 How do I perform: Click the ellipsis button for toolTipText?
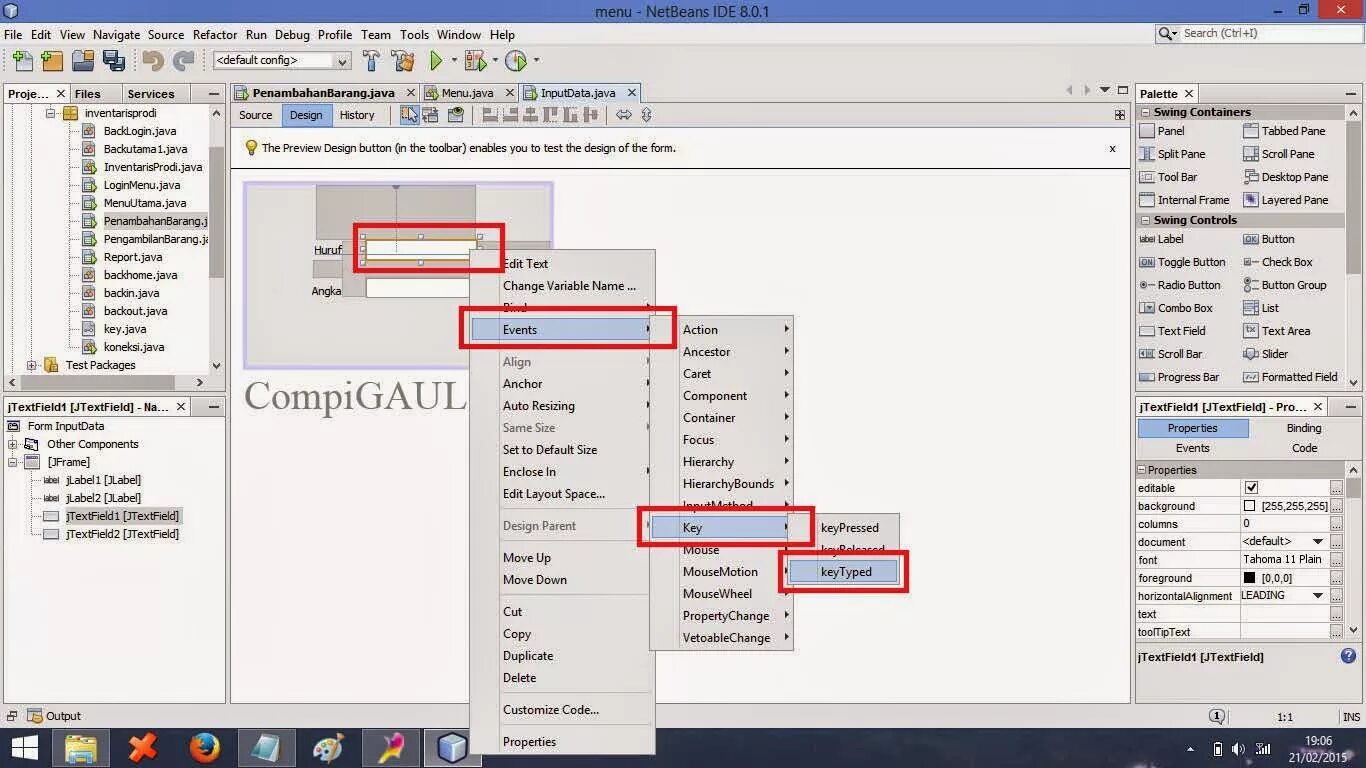point(1336,632)
